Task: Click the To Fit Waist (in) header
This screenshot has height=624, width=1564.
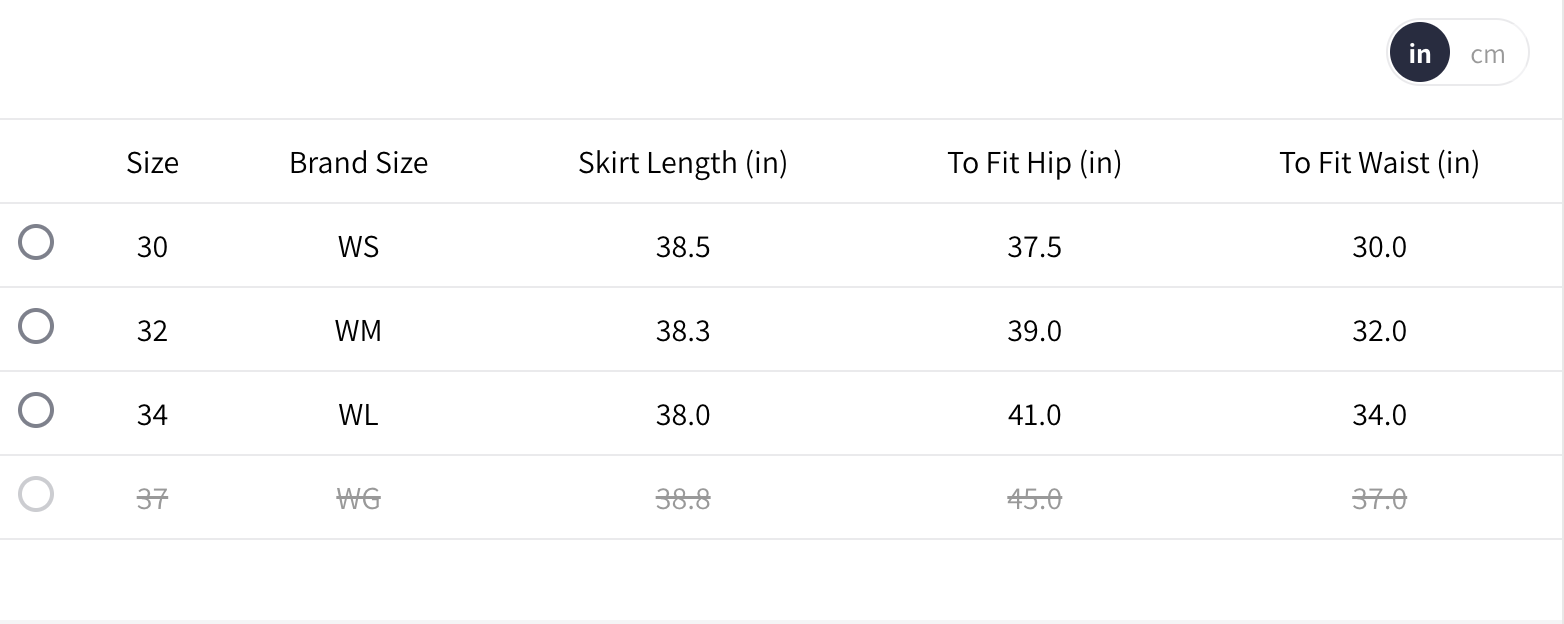Action: (1379, 163)
